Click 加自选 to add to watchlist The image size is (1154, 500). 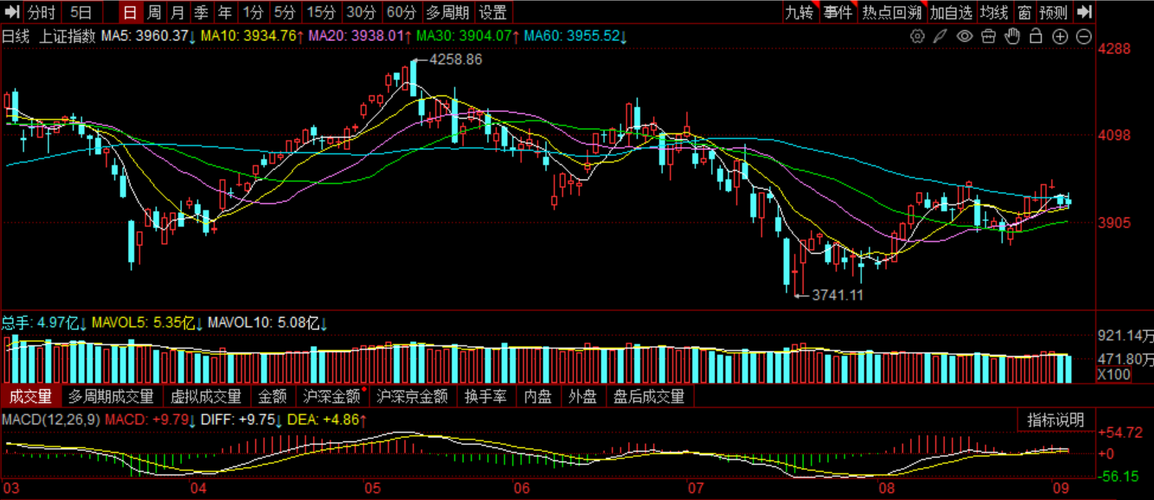[951, 12]
